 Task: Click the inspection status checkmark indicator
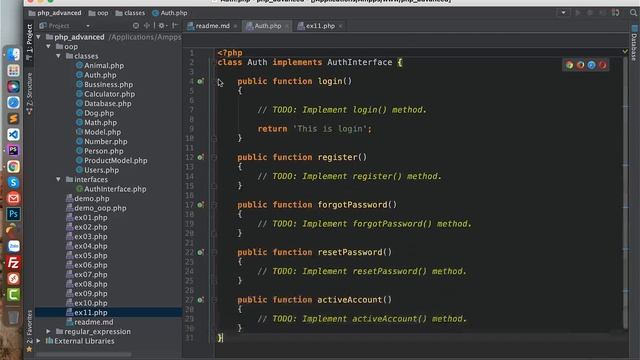625,51
